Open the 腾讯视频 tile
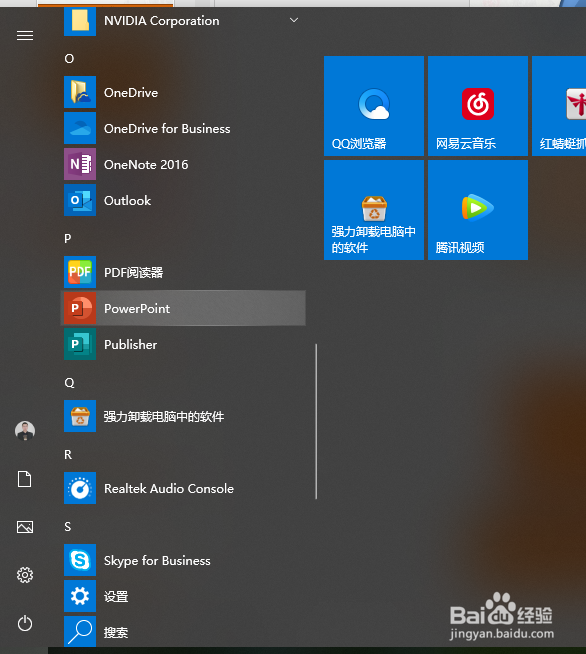Screen dimensions: 586x654 click(x=478, y=210)
